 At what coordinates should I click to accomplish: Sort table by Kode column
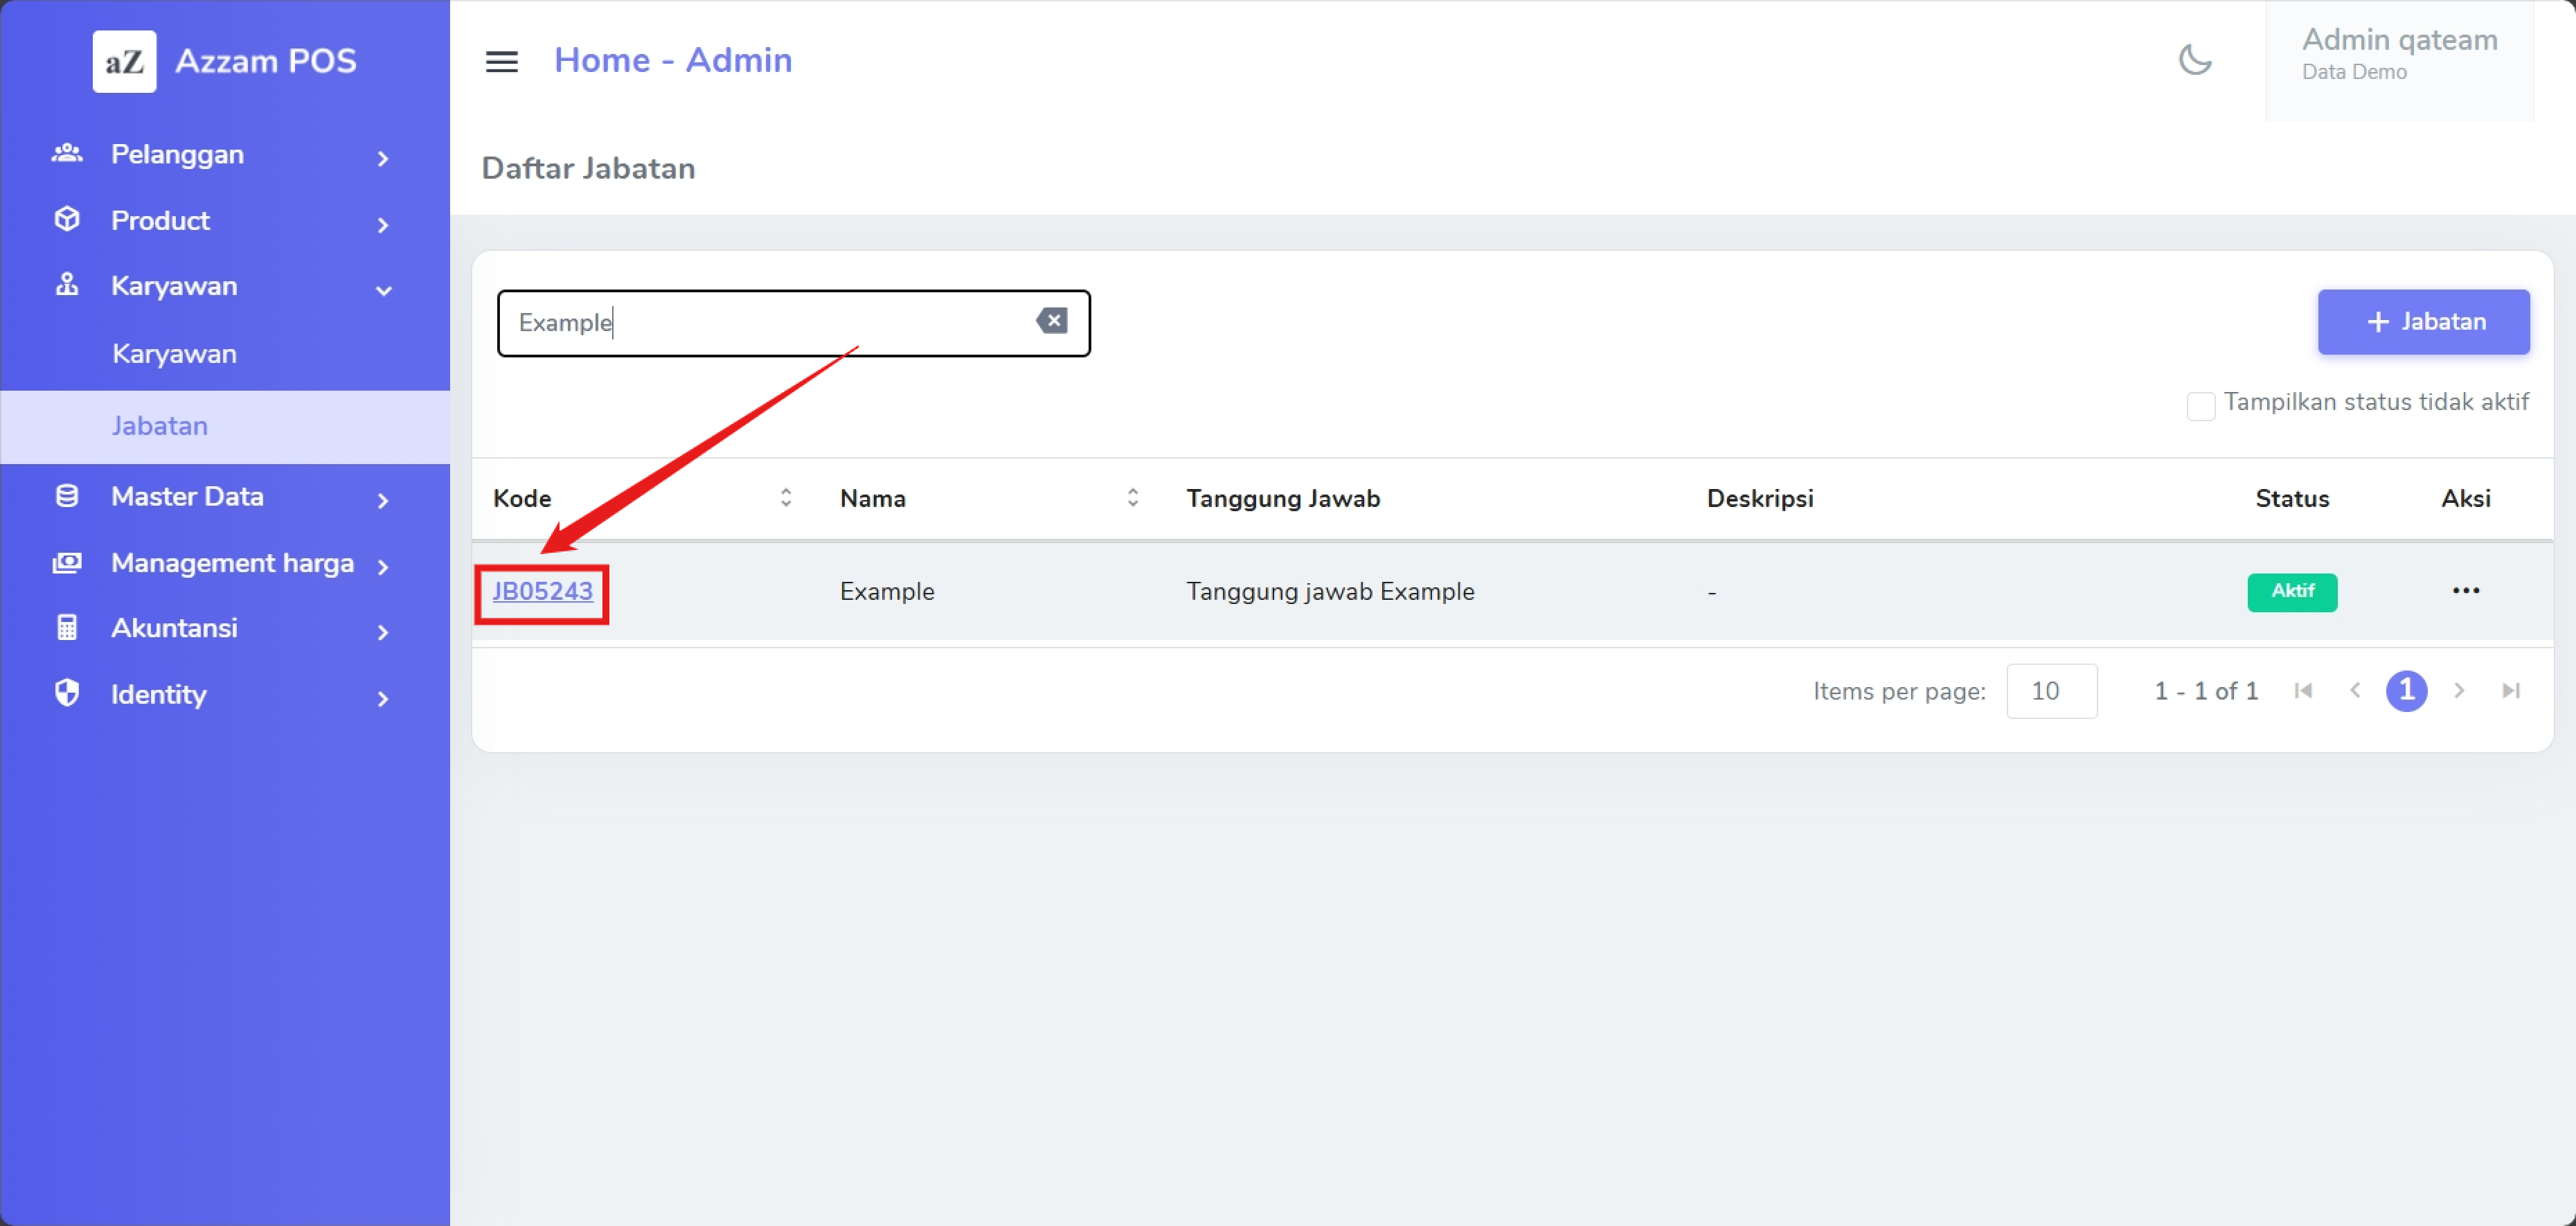coord(785,498)
